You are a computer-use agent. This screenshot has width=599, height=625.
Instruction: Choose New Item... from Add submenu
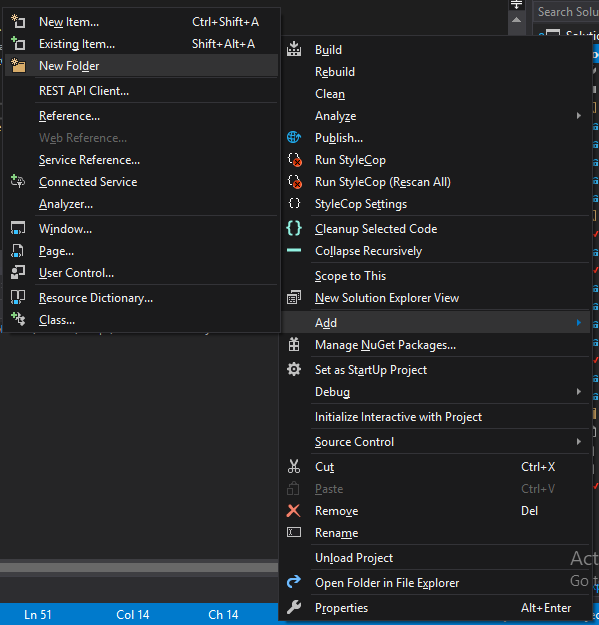[141, 22]
